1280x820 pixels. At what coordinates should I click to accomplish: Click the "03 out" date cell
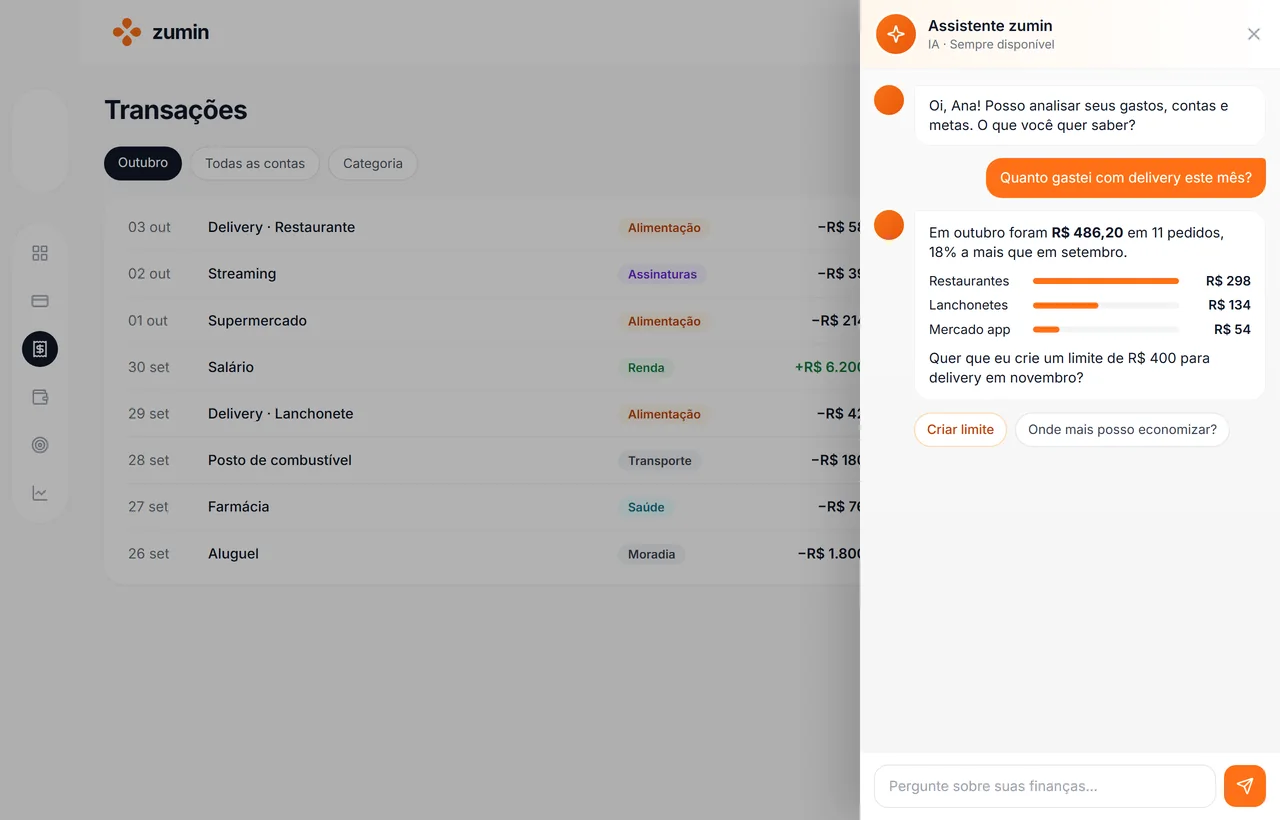click(149, 227)
